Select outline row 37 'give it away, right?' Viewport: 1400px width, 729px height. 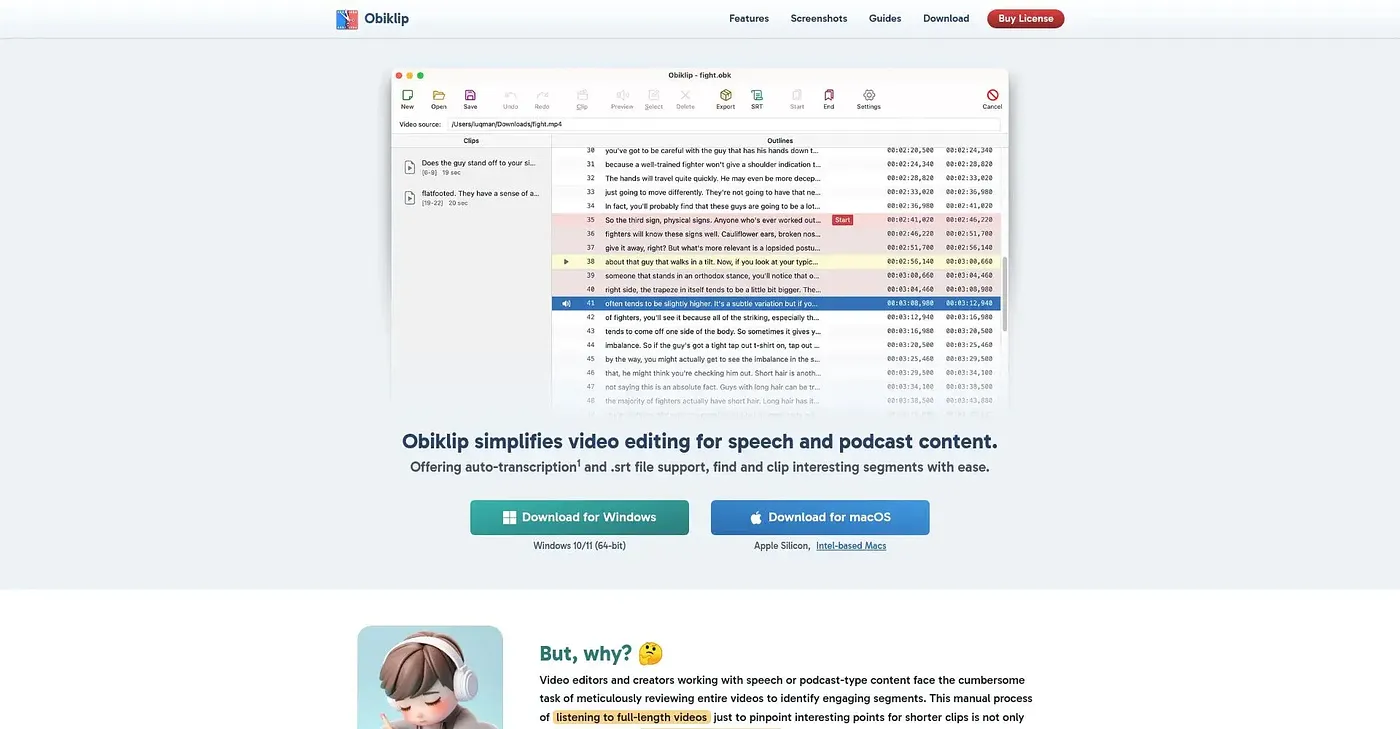point(778,248)
